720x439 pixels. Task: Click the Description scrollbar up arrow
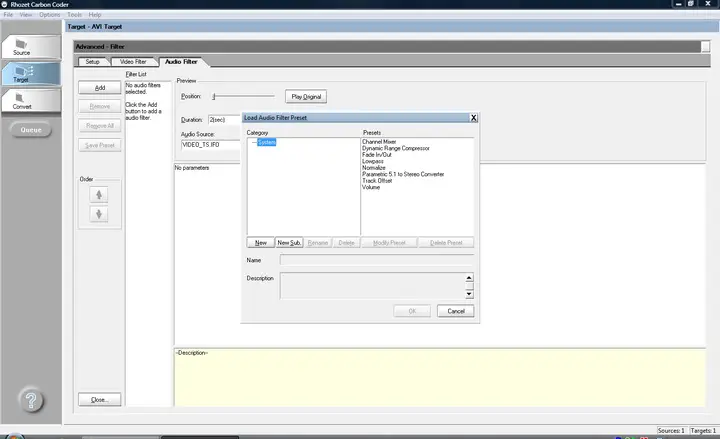[x=469, y=278]
